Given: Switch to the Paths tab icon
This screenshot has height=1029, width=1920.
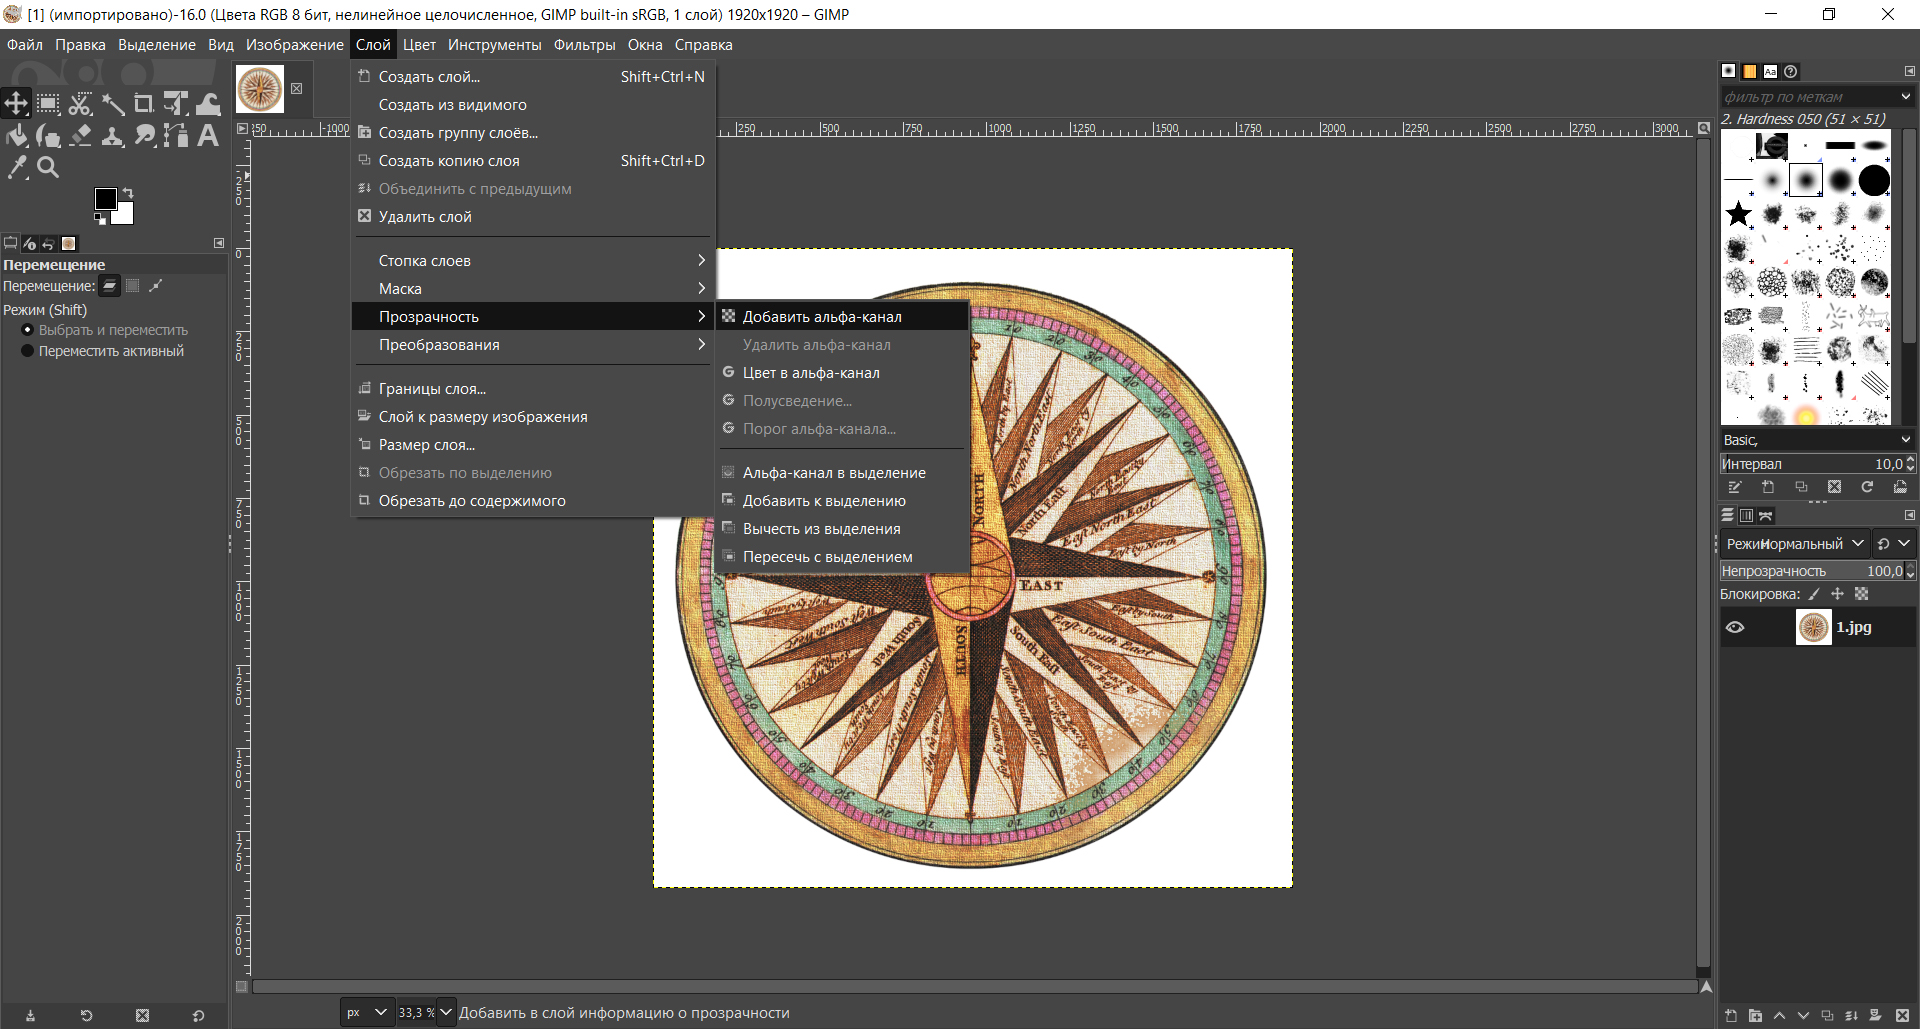Looking at the screenshot, I should pyautogui.click(x=1765, y=515).
